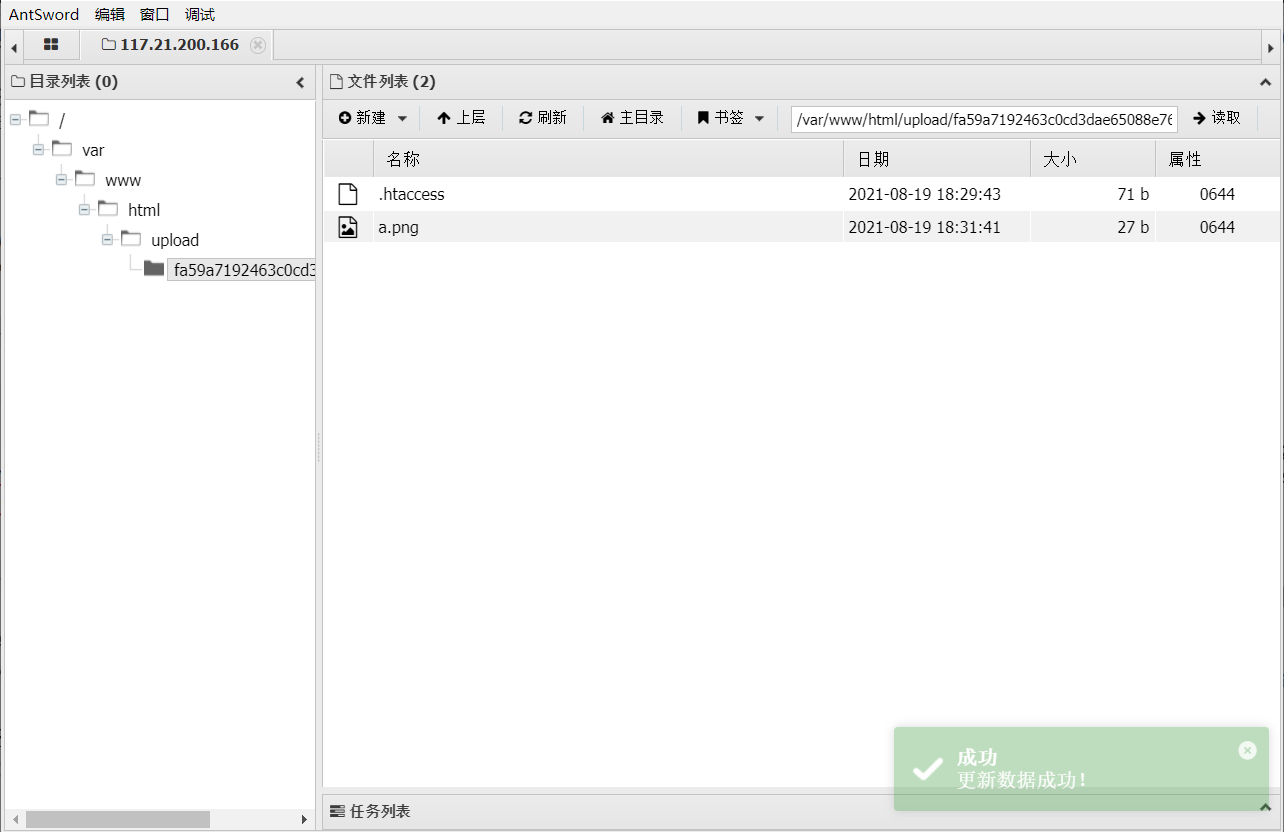Select the a.png file name

[x=399, y=227]
